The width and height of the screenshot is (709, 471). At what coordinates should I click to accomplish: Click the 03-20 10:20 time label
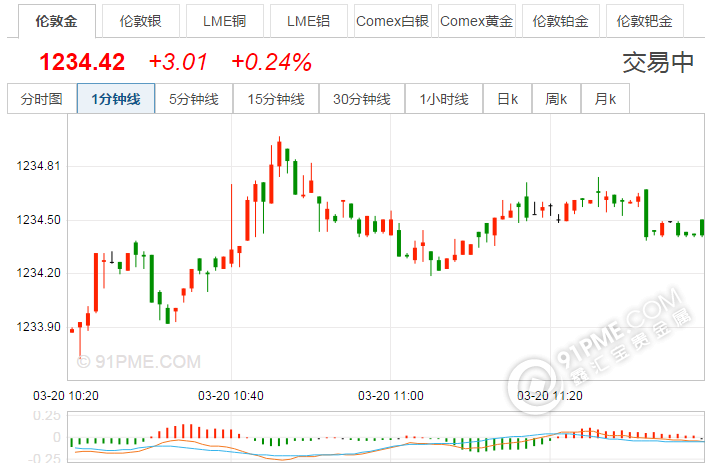66,396
